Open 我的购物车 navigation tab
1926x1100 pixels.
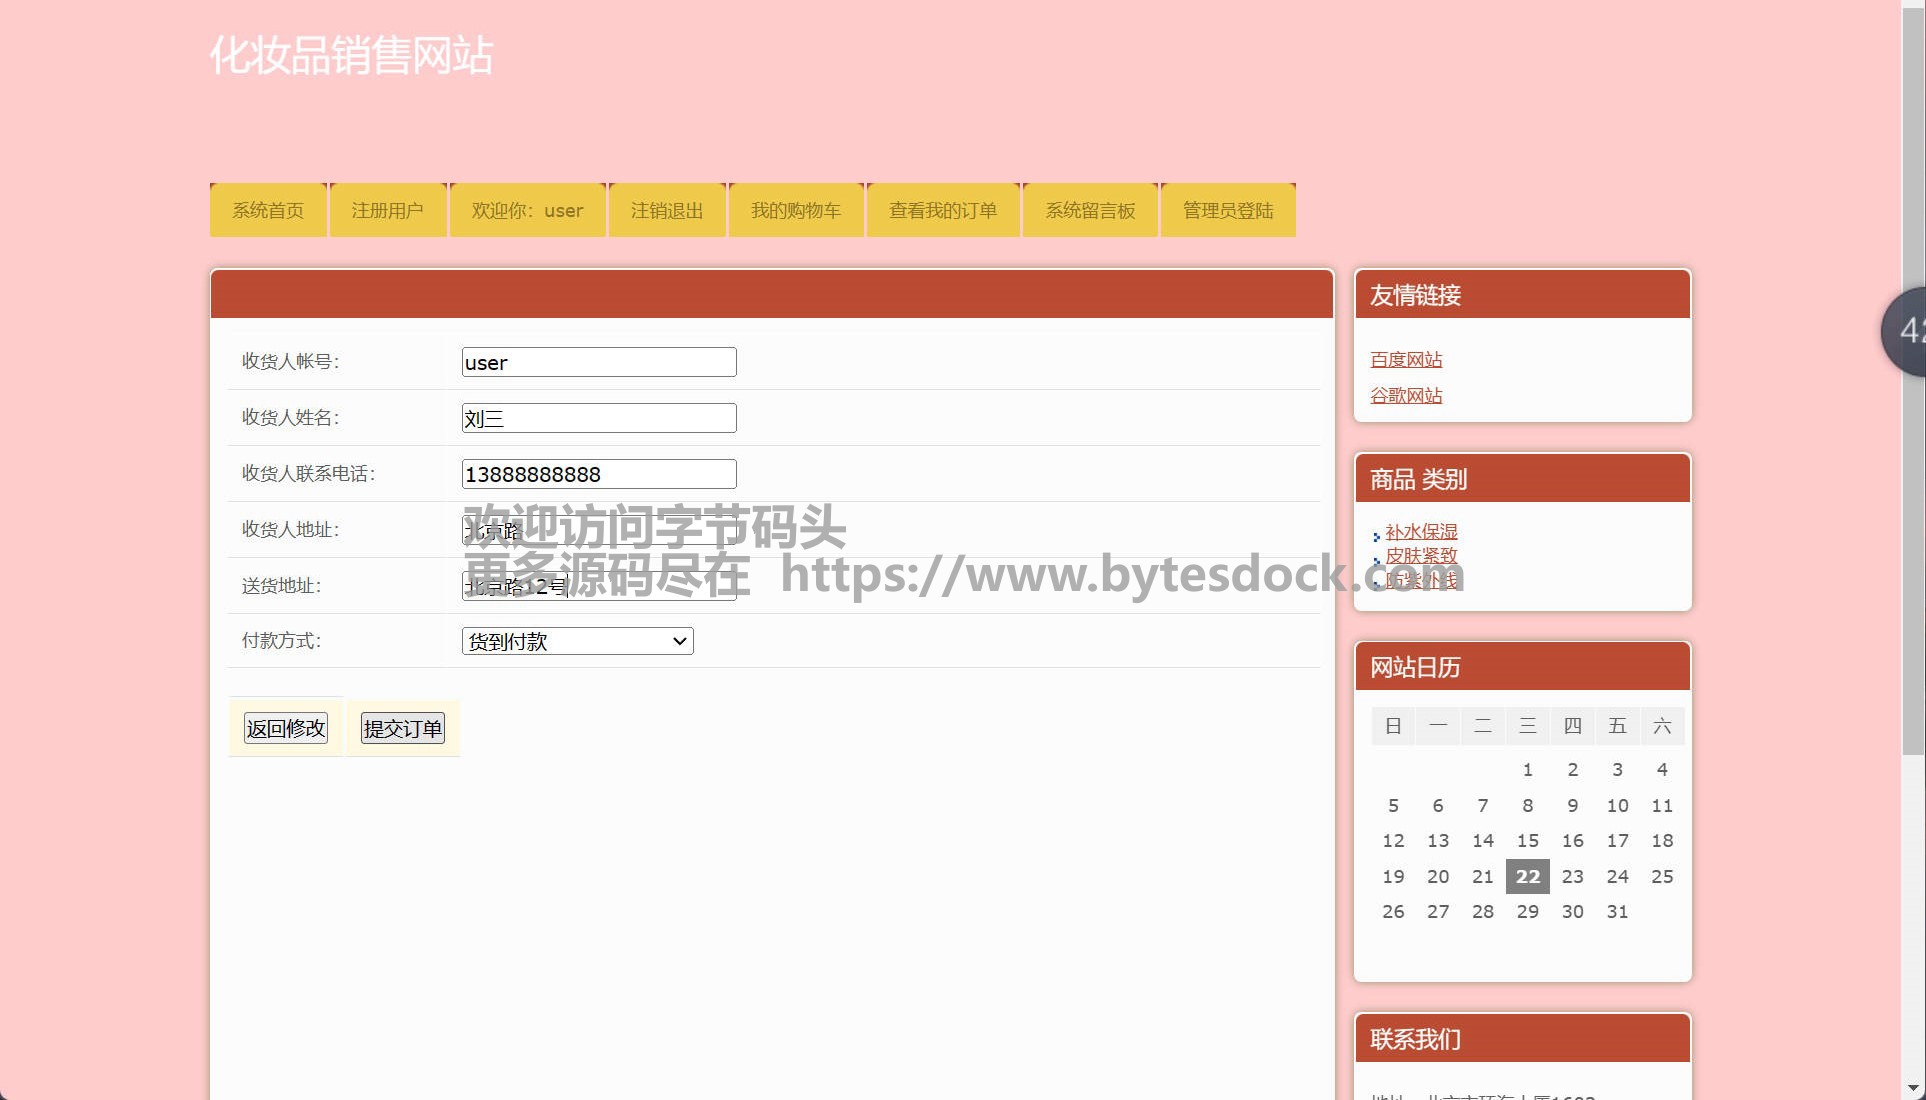796,210
